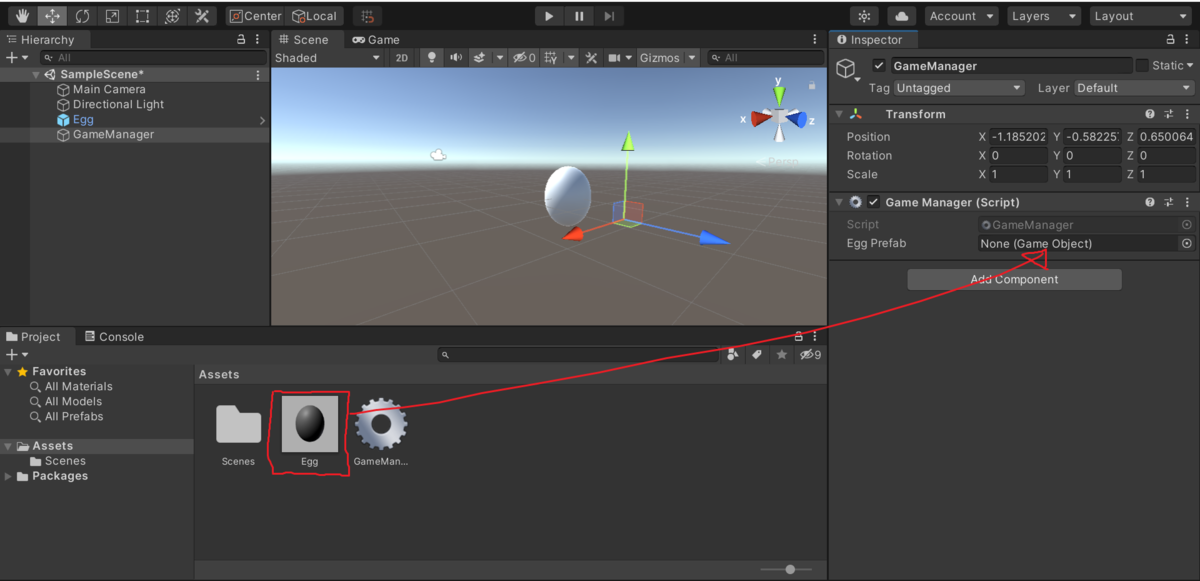Open the Layout dropdown
Screen dimensions: 1200x581
(1139, 16)
